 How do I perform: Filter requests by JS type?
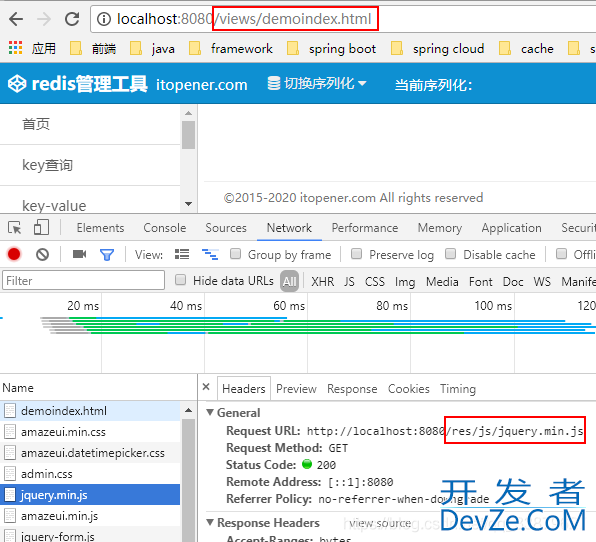pyautogui.click(x=349, y=282)
